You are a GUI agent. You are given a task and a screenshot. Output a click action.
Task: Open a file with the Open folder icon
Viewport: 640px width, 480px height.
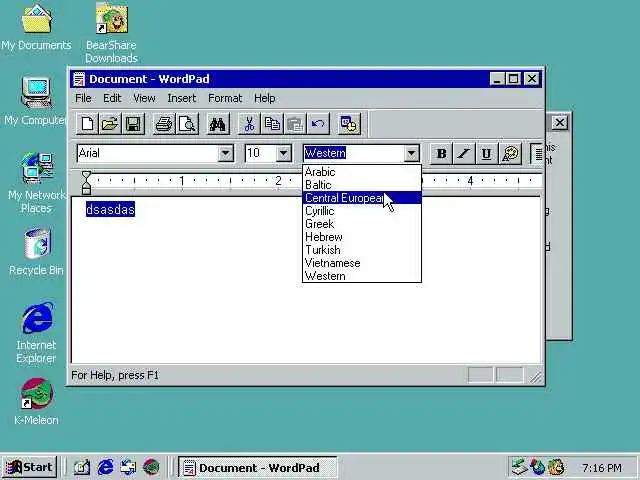(110, 124)
